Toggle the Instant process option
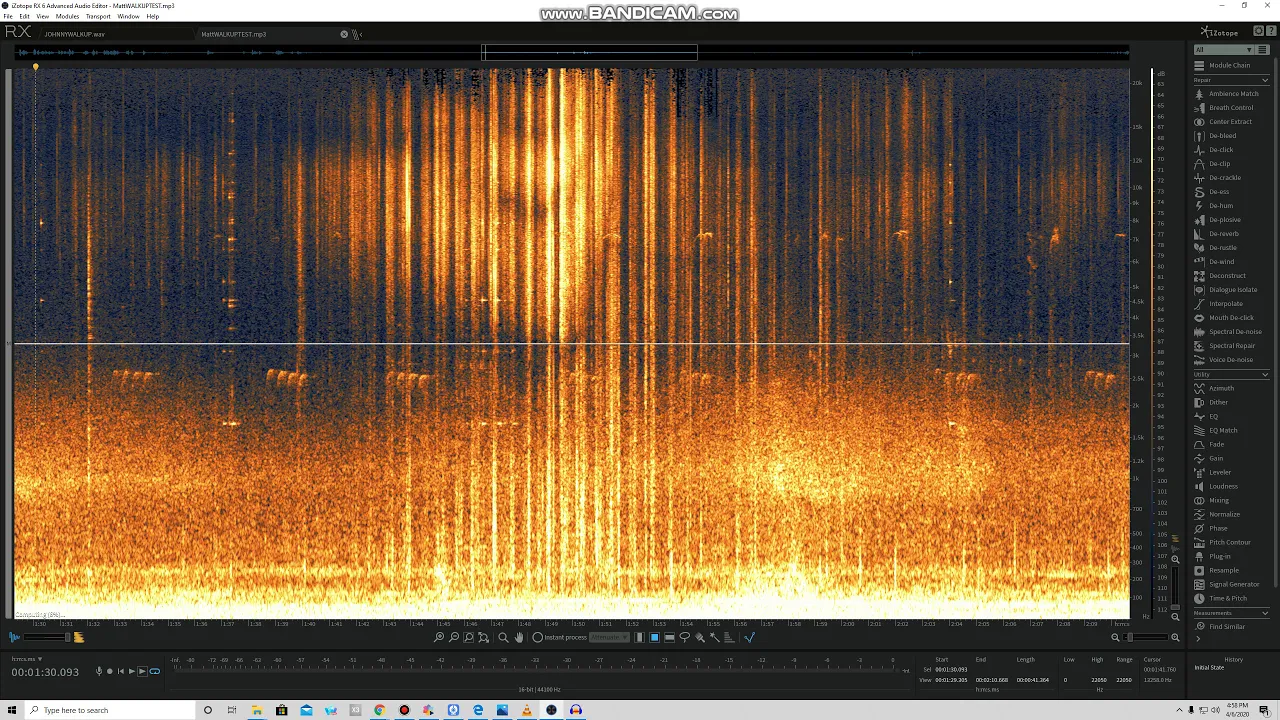This screenshot has height=720, width=1280. point(560,637)
